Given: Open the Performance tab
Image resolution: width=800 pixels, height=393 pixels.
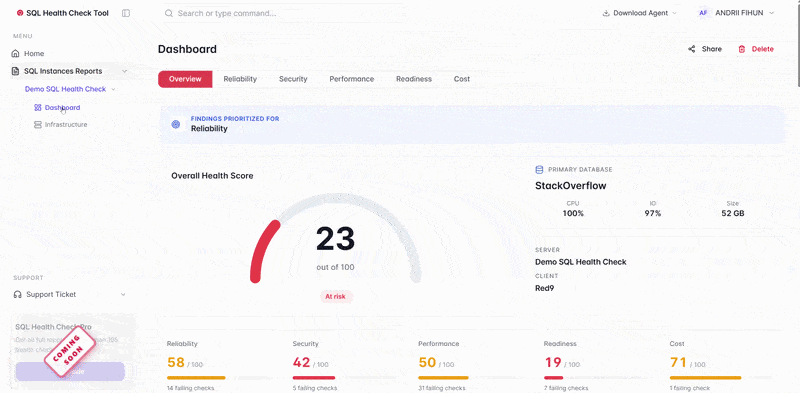Looking at the screenshot, I should tap(352, 79).
